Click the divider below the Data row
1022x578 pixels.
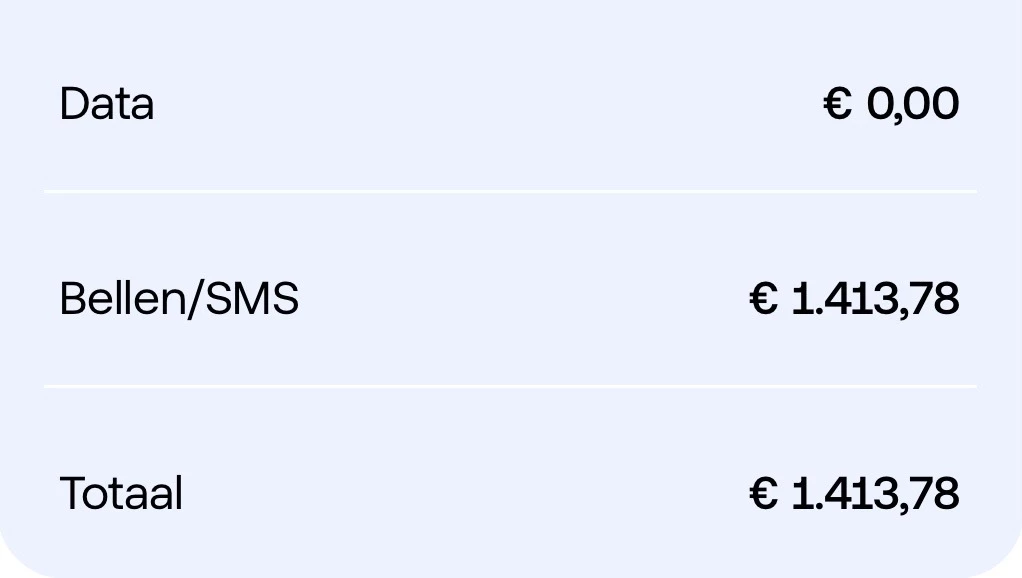pos(510,190)
